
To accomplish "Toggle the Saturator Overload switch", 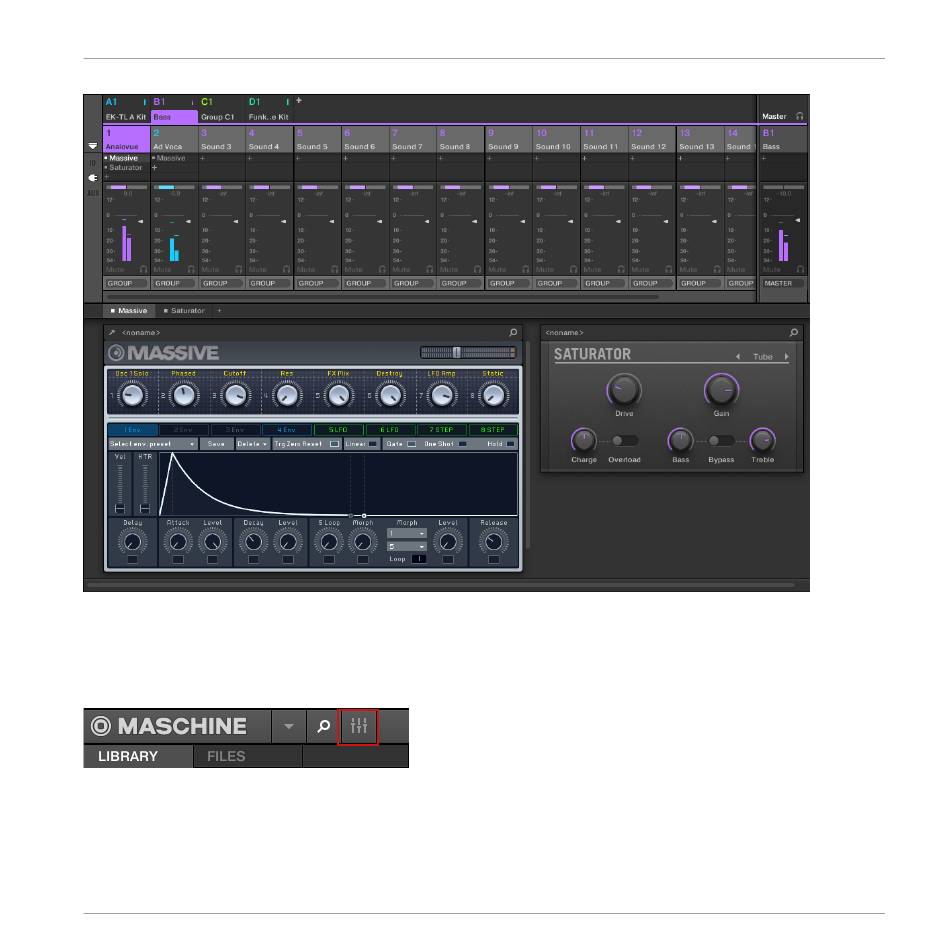I will coord(624,440).
